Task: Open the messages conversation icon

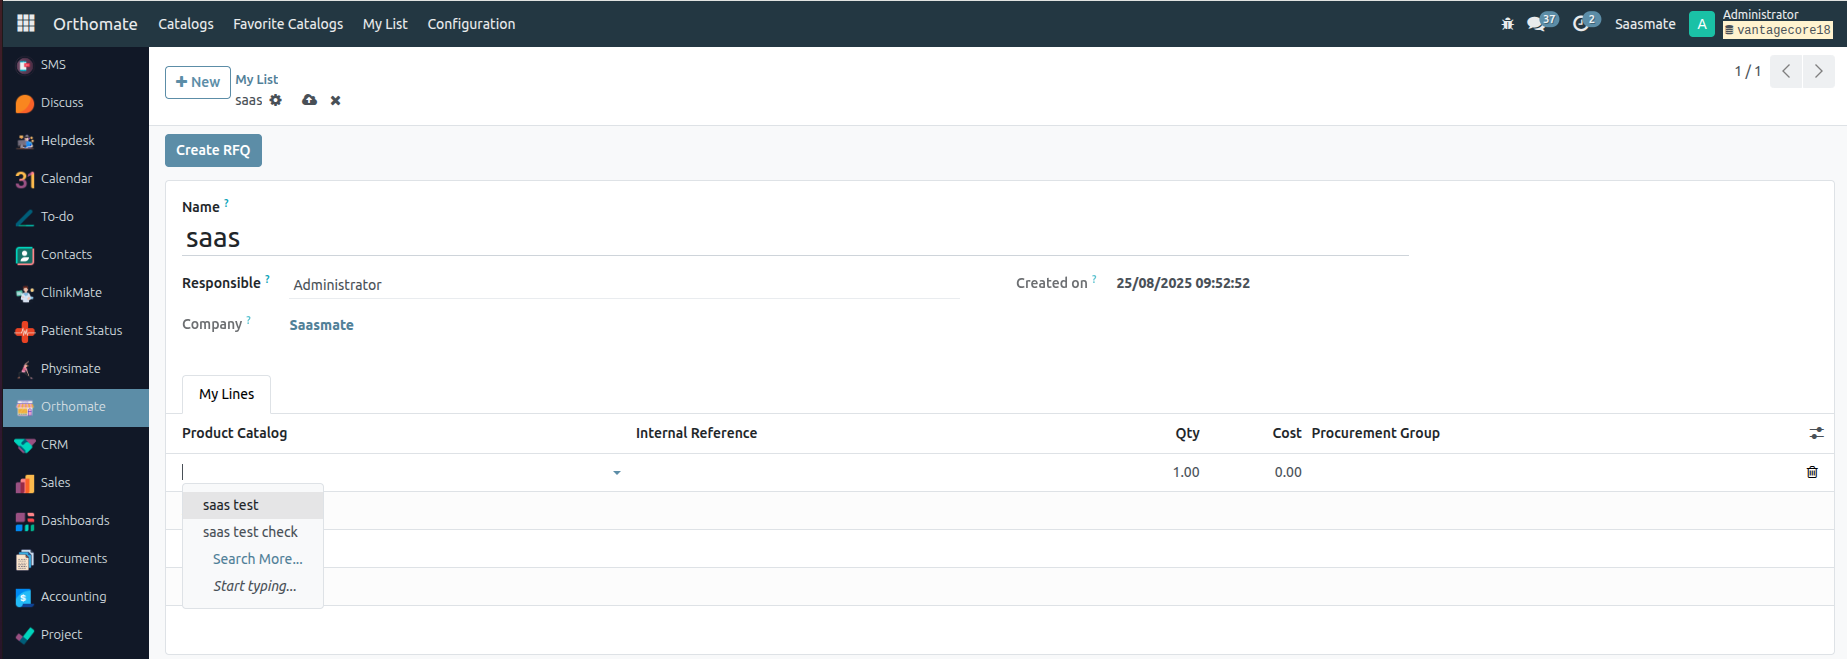Action: click(x=1536, y=24)
